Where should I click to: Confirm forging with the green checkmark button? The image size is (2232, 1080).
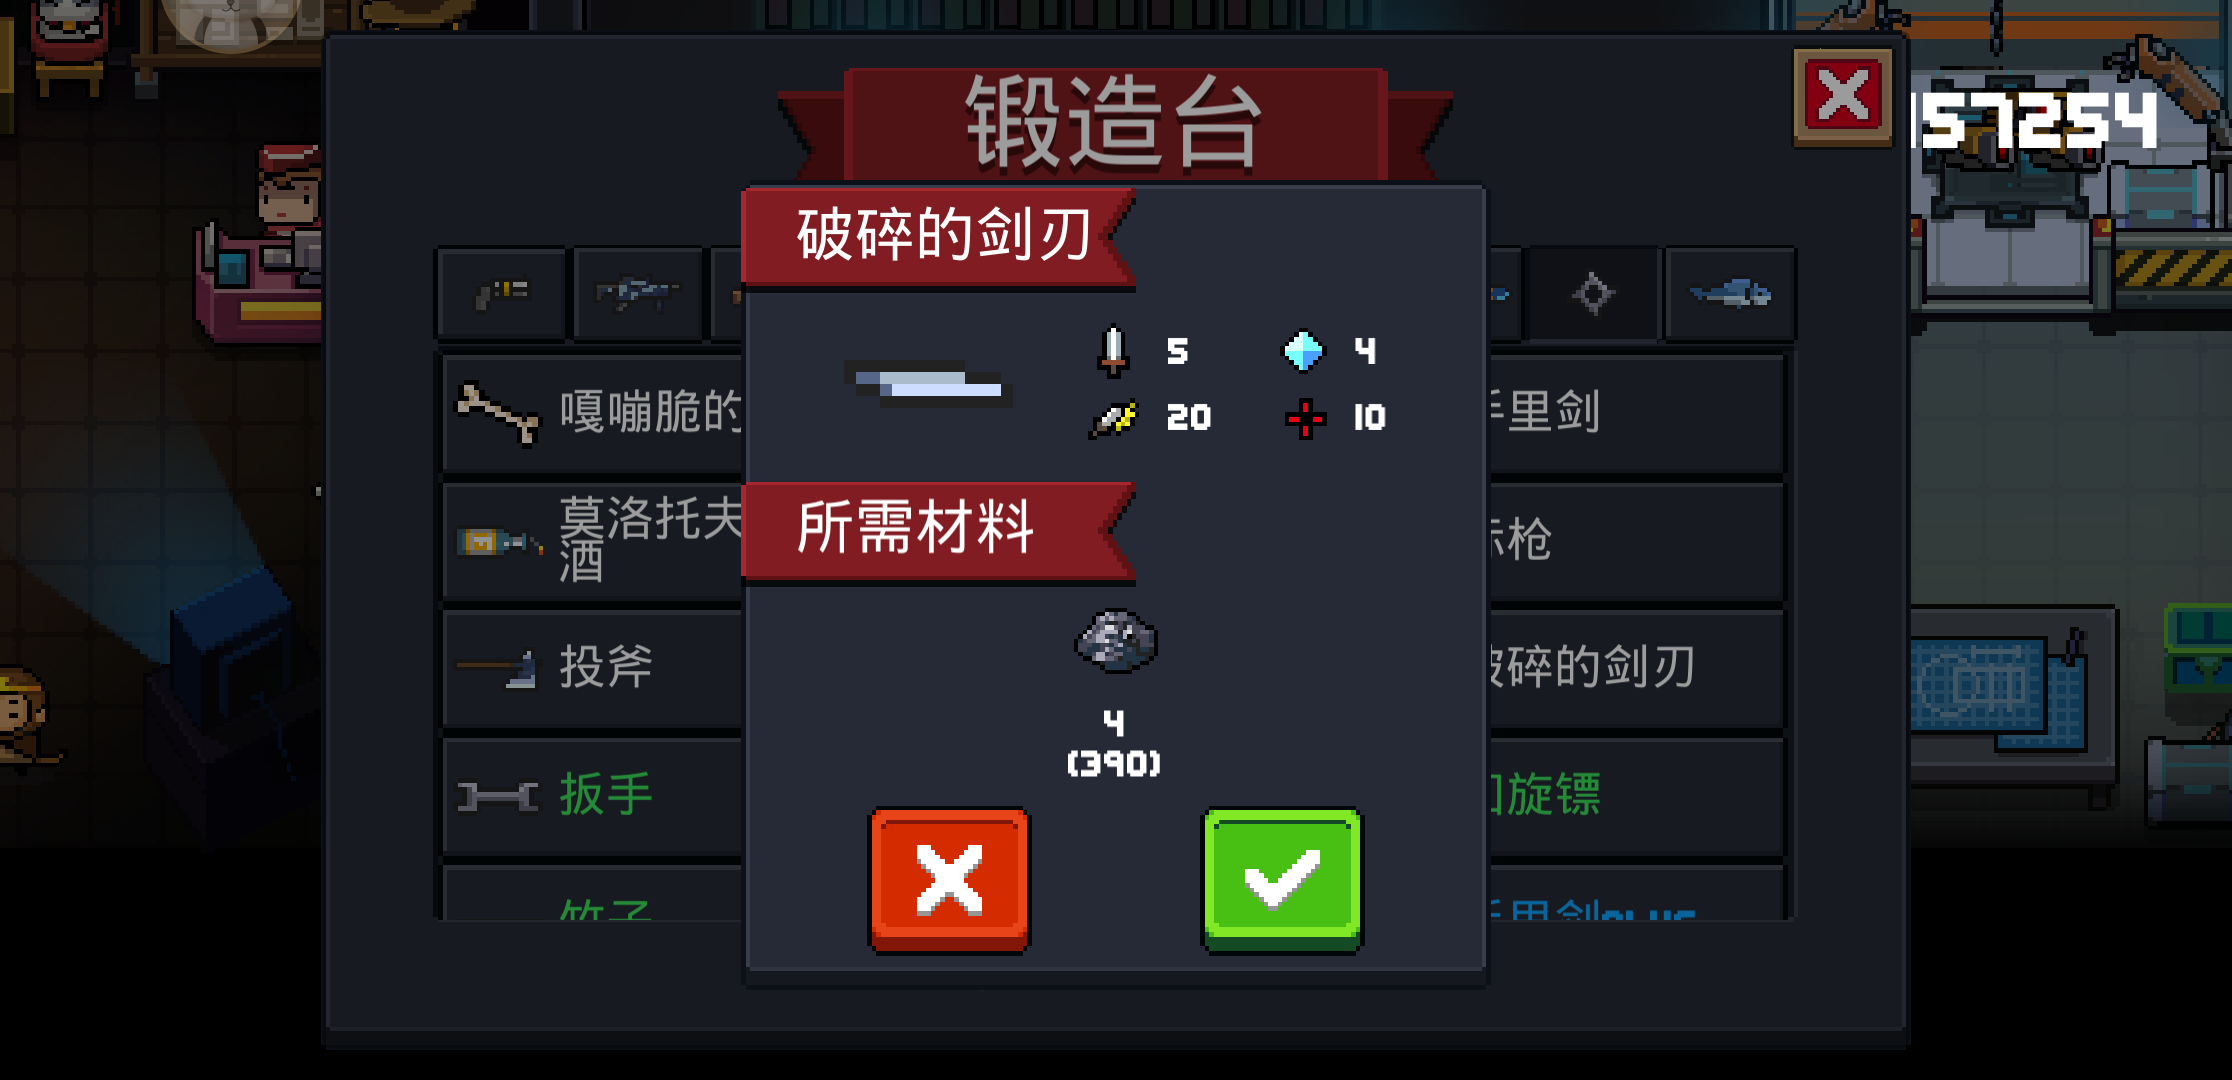(1282, 880)
